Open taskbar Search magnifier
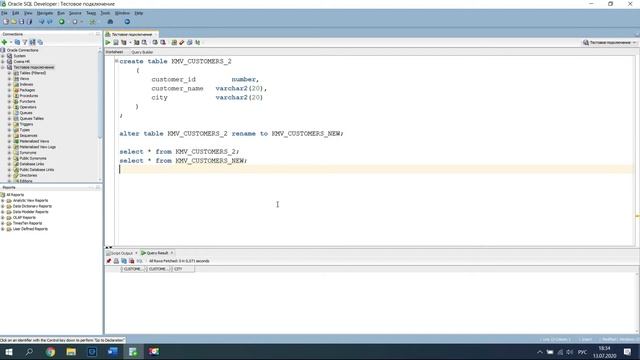This screenshot has width=640, height=360. point(29,352)
